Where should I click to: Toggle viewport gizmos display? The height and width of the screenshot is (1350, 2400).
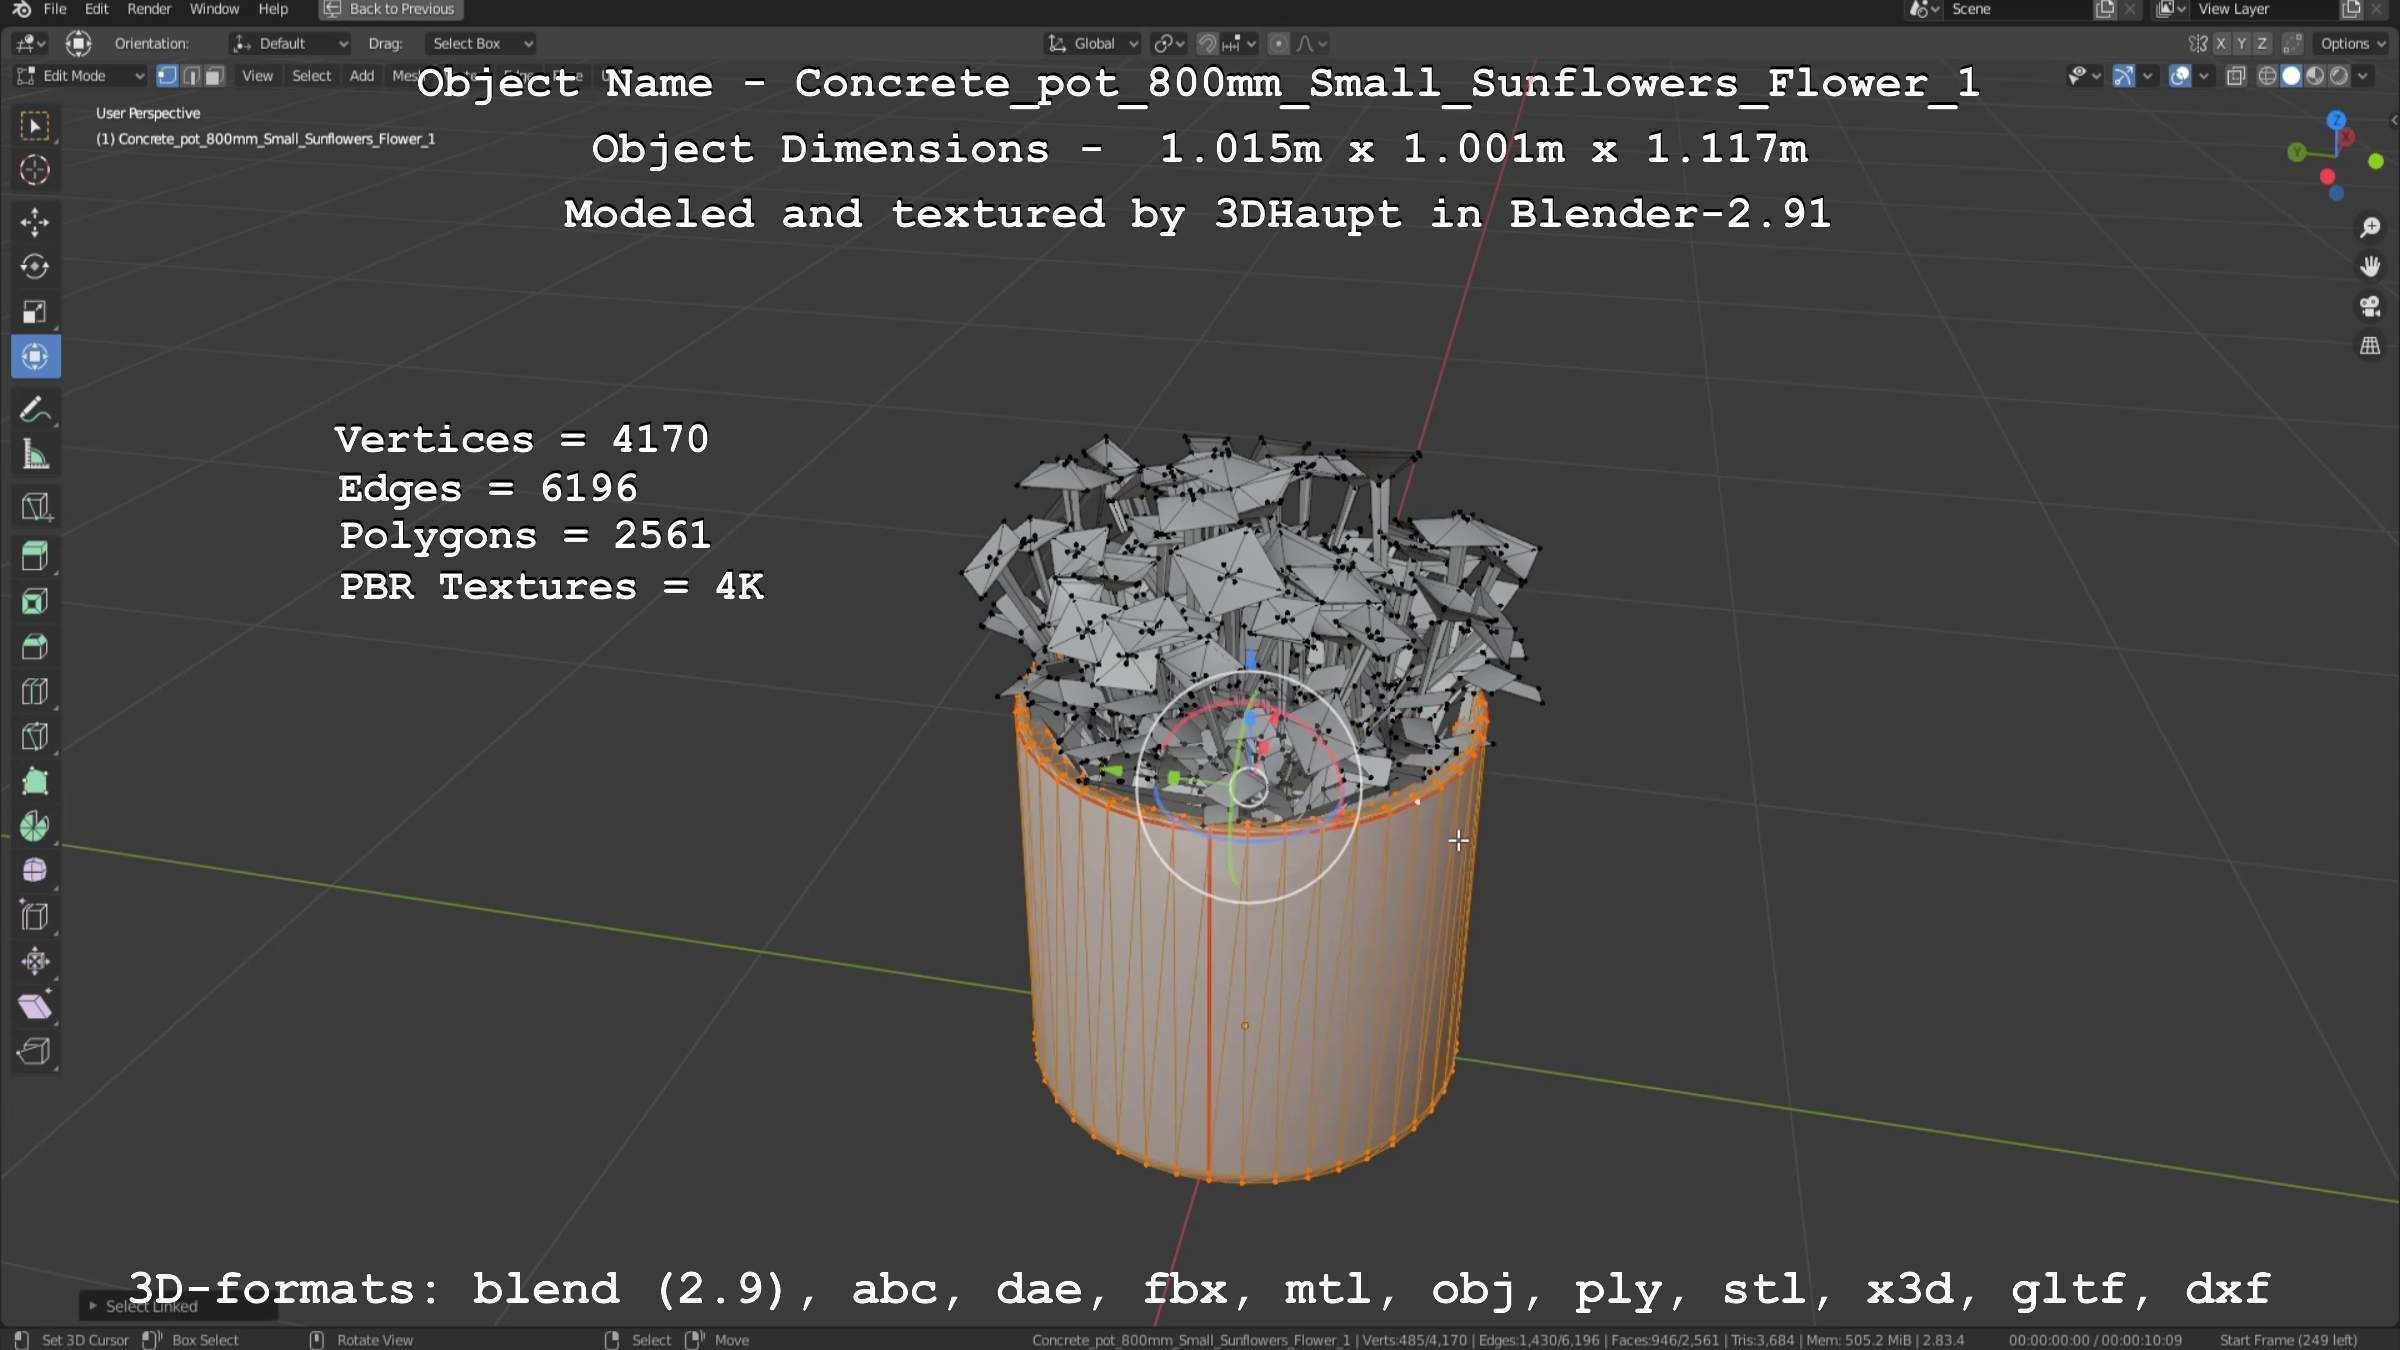(x=2124, y=76)
